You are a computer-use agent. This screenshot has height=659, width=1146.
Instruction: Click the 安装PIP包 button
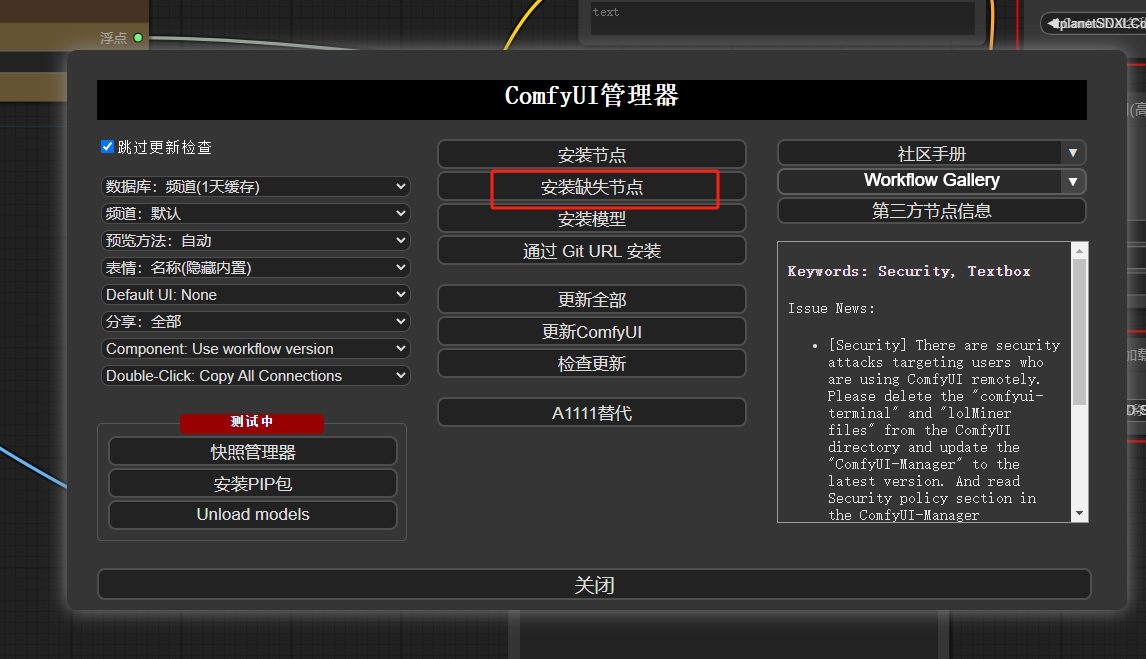tap(253, 484)
